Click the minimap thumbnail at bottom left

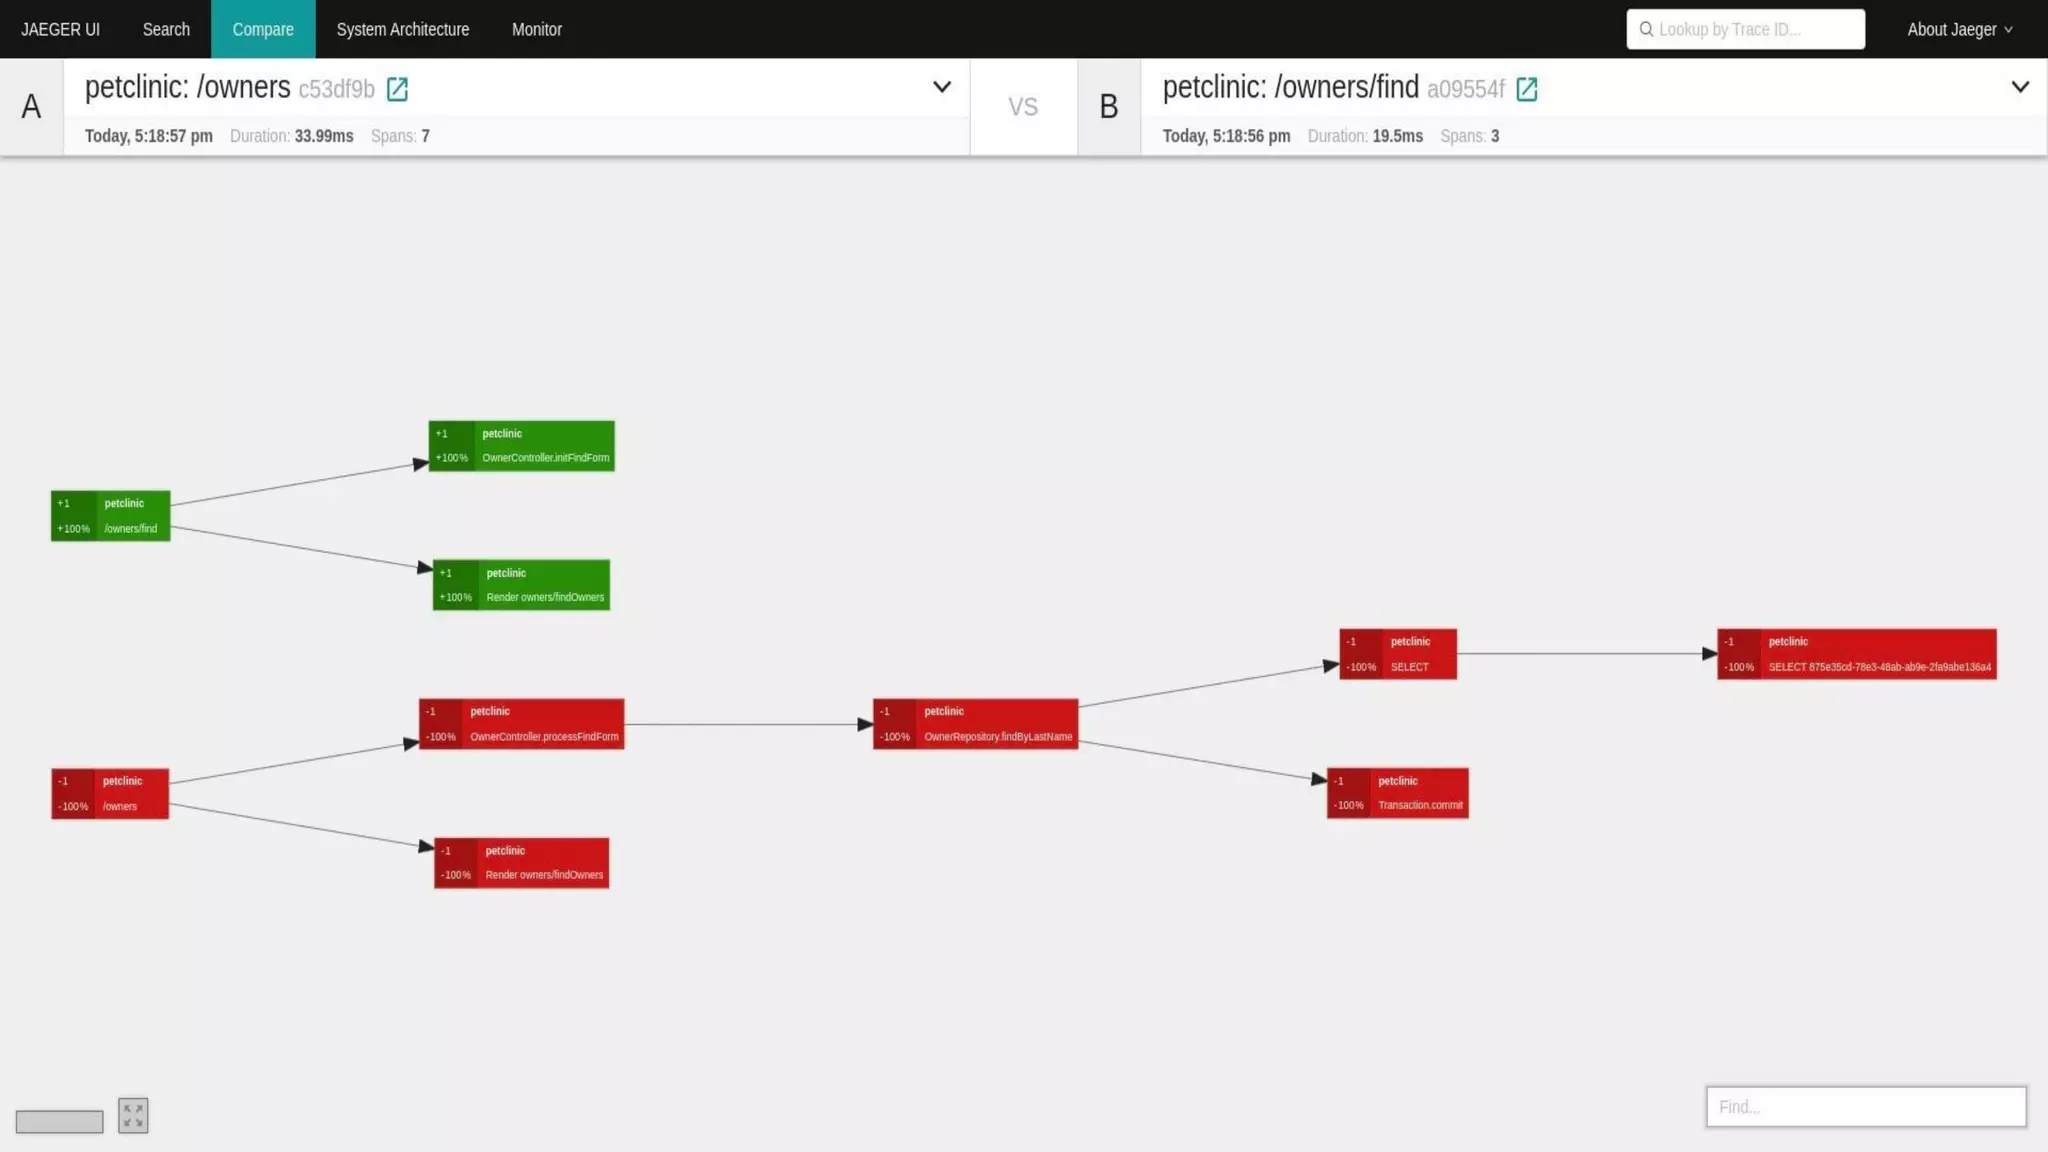point(59,1121)
